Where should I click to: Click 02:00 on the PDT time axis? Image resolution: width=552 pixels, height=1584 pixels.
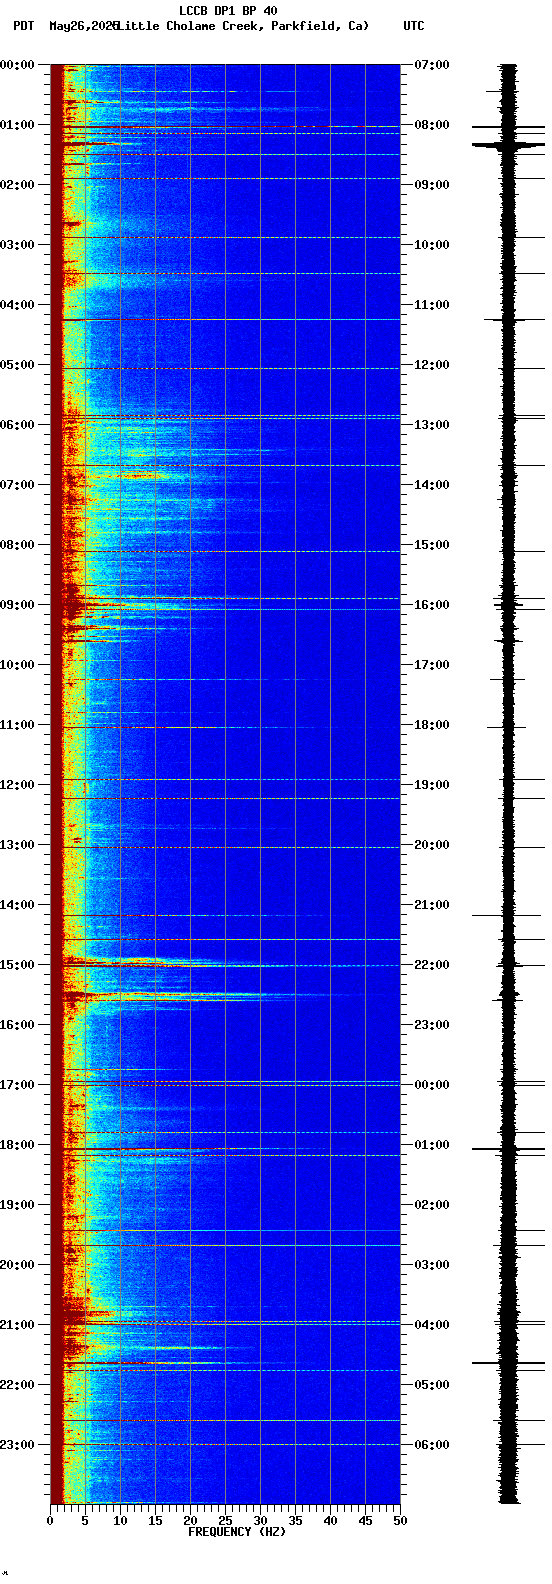click(x=18, y=185)
